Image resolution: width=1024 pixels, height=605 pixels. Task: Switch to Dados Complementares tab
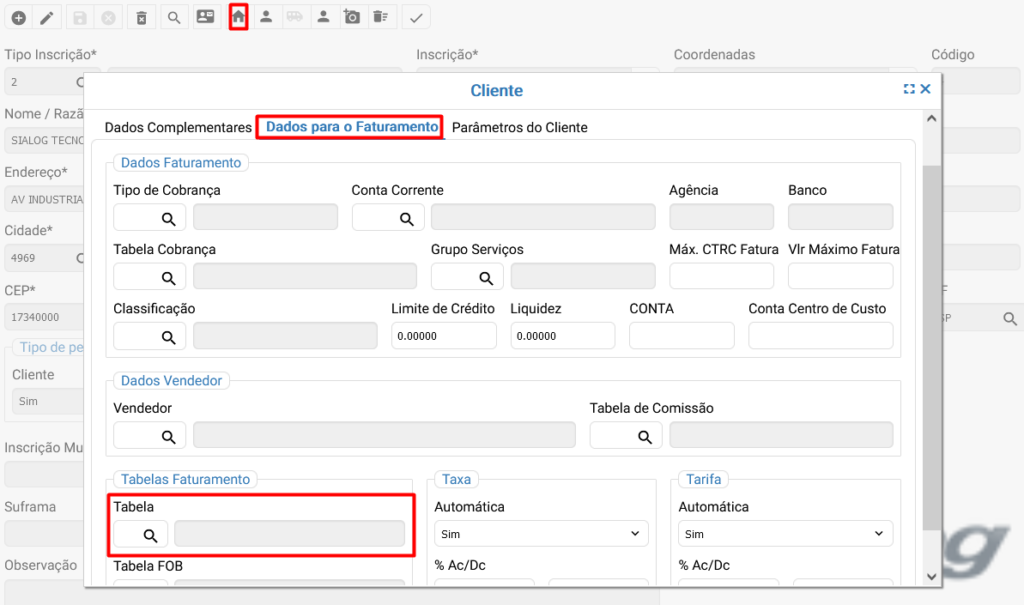click(178, 128)
